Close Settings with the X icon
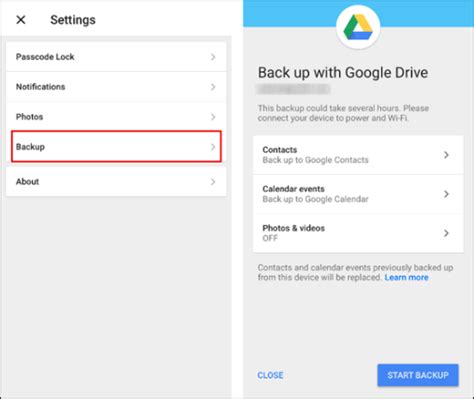This screenshot has height=399, width=474. pos(21,20)
